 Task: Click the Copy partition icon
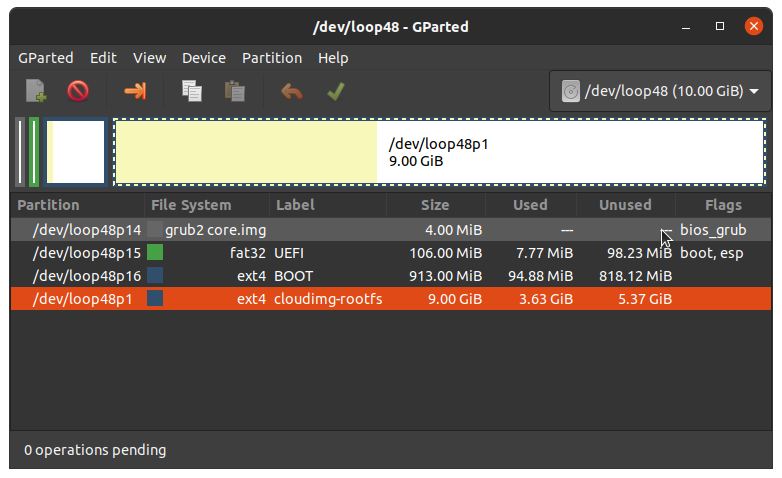point(192,91)
